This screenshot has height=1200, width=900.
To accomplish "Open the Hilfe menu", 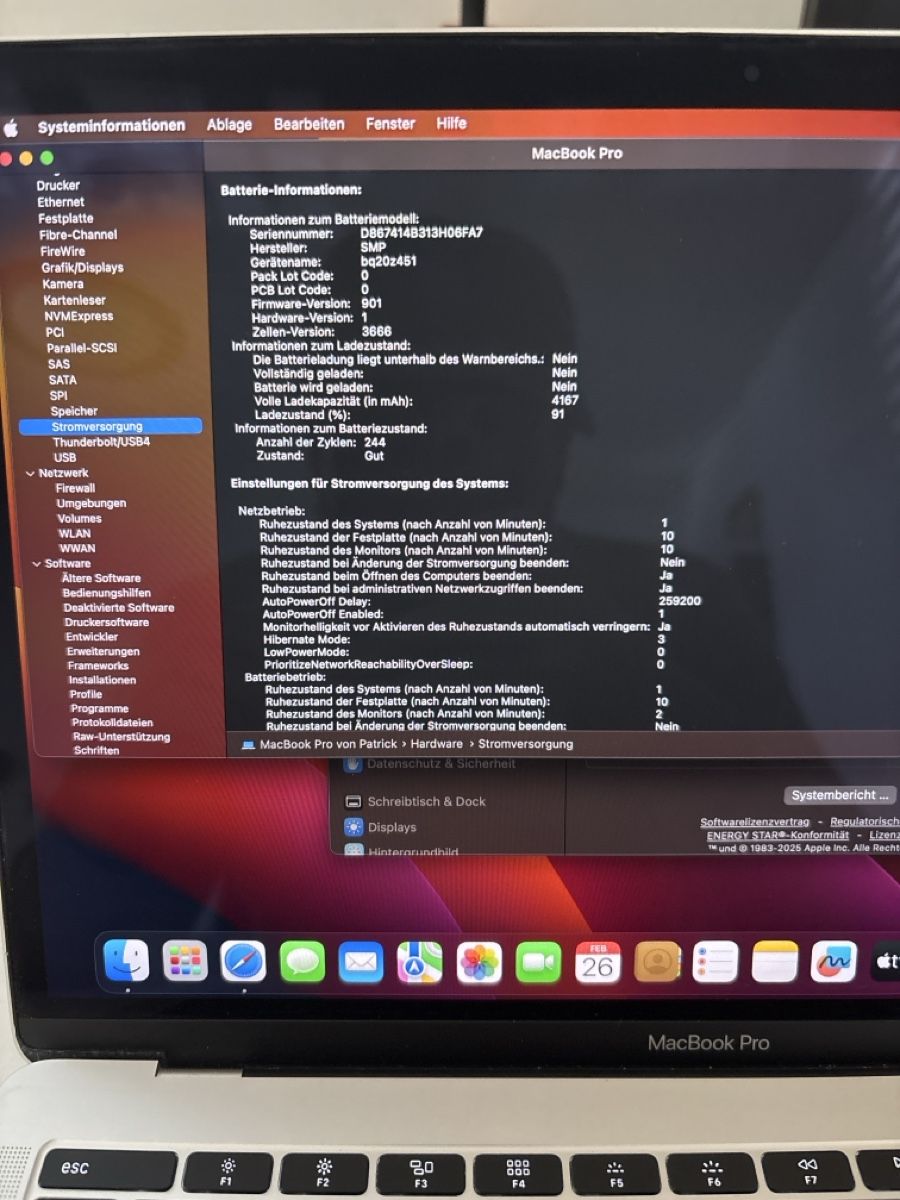I will click(x=451, y=123).
